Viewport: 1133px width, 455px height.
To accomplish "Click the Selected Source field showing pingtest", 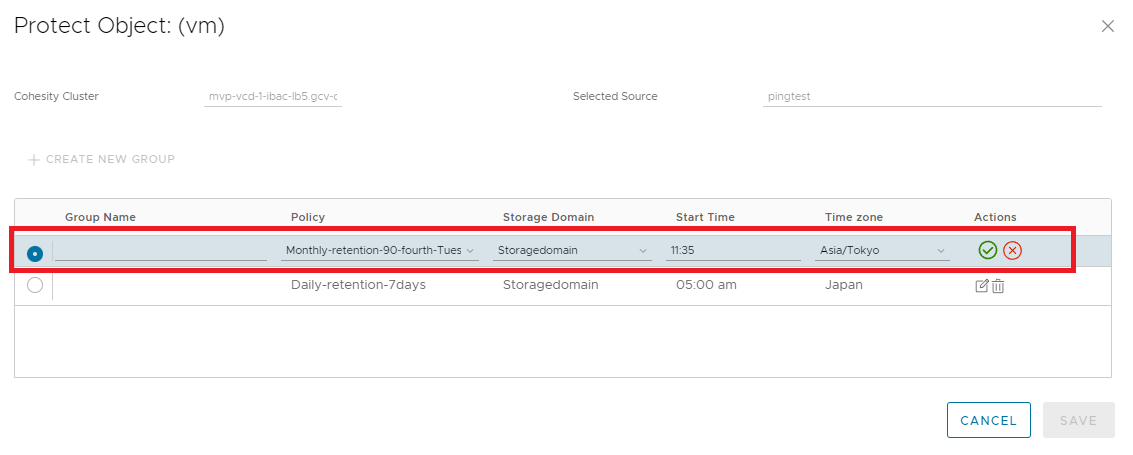I will click(931, 97).
